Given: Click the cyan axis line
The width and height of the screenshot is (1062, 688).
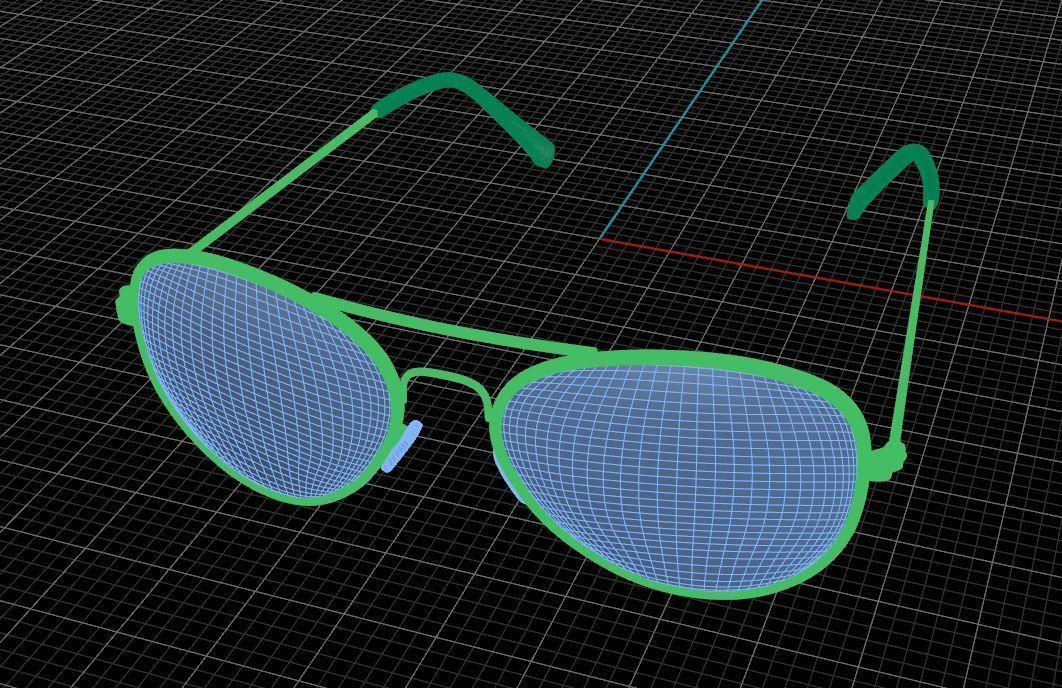Looking at the screenshot, I should tap(681, 119).
